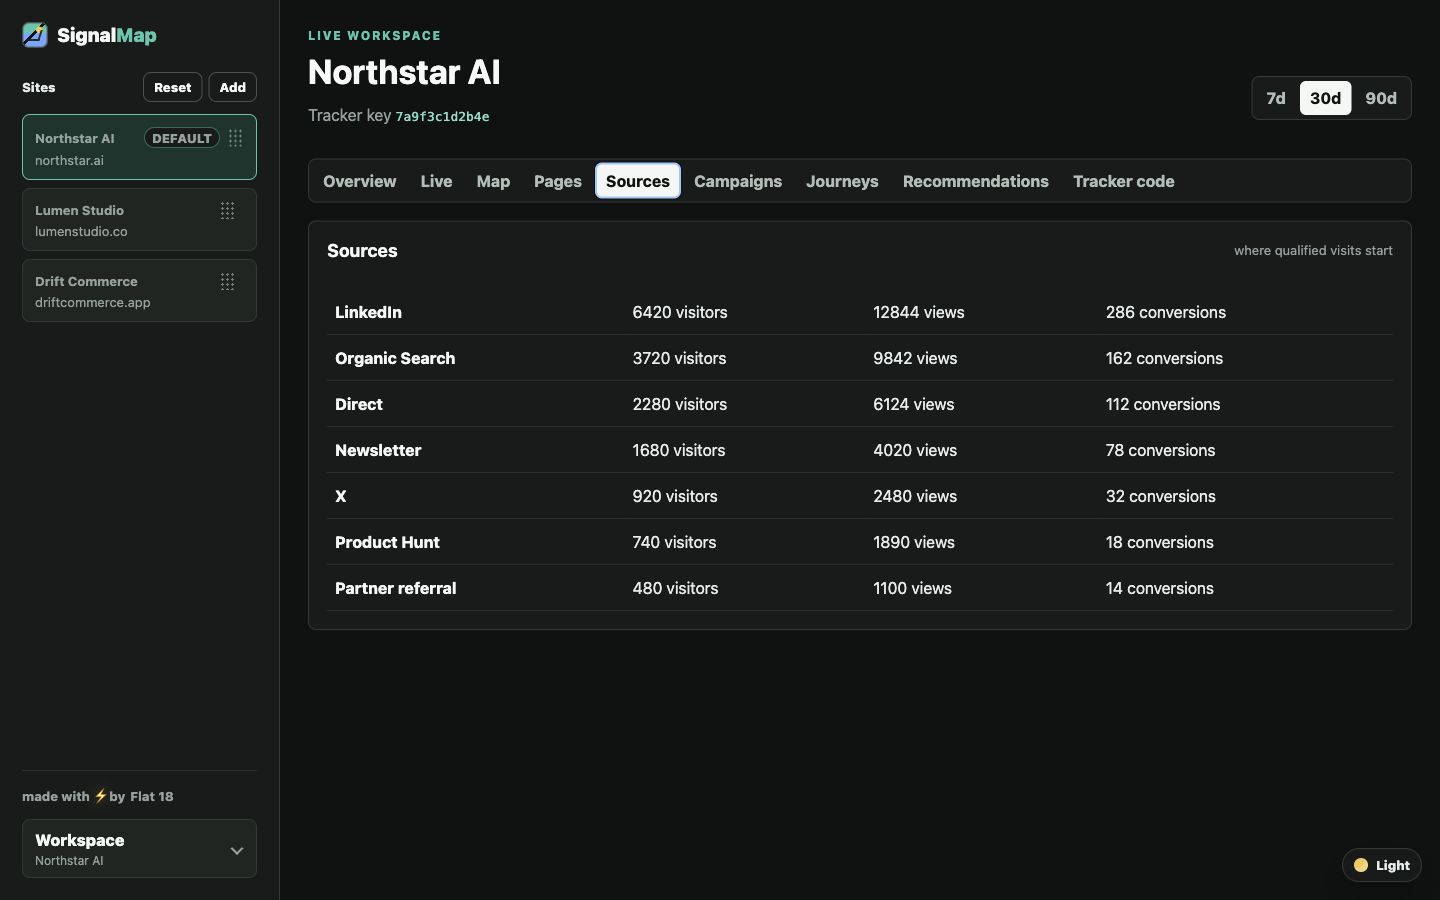This screenshot has height=900, width=1440.
Task: Follow the Flat 18 link
Action: (x=151, y=796)
